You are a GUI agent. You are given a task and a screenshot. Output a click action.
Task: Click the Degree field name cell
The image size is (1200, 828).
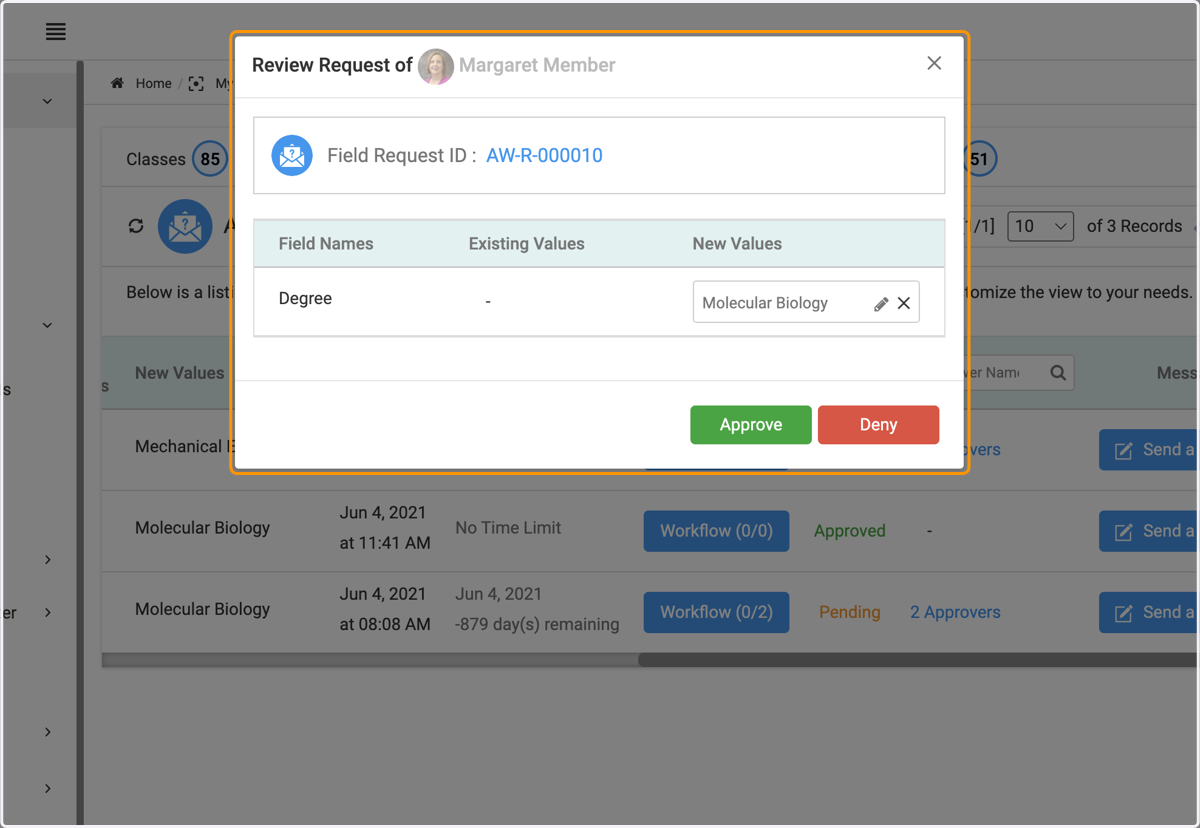point(305,298)
